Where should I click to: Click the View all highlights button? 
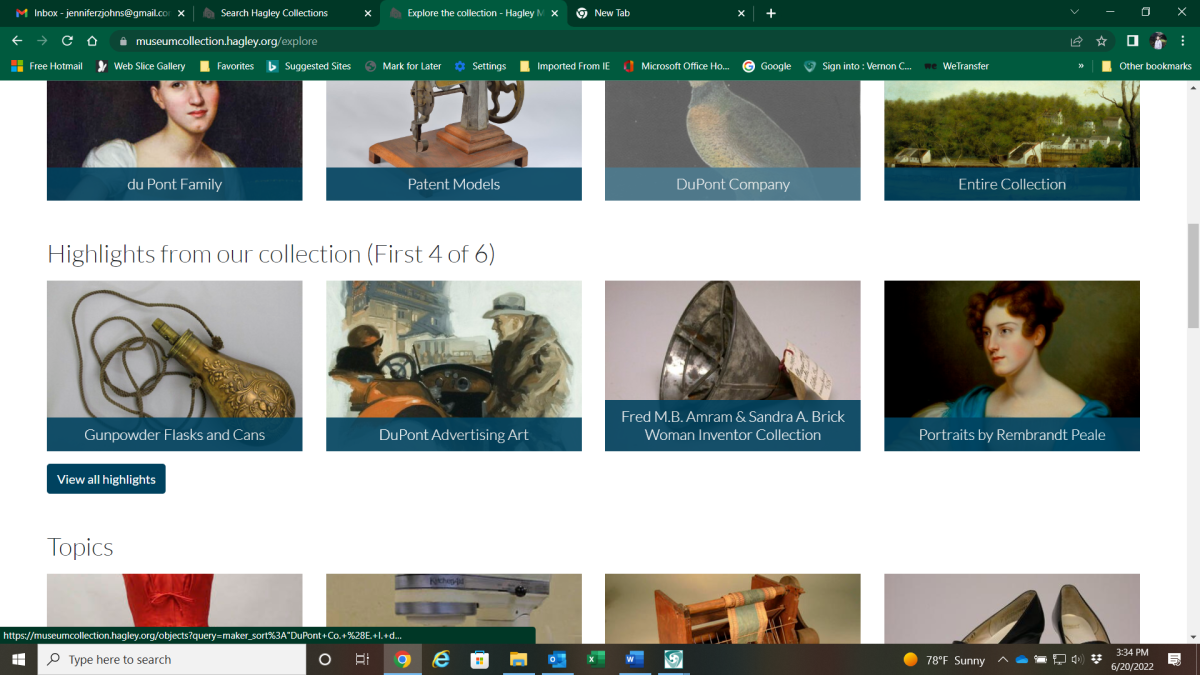click(106, 479)
